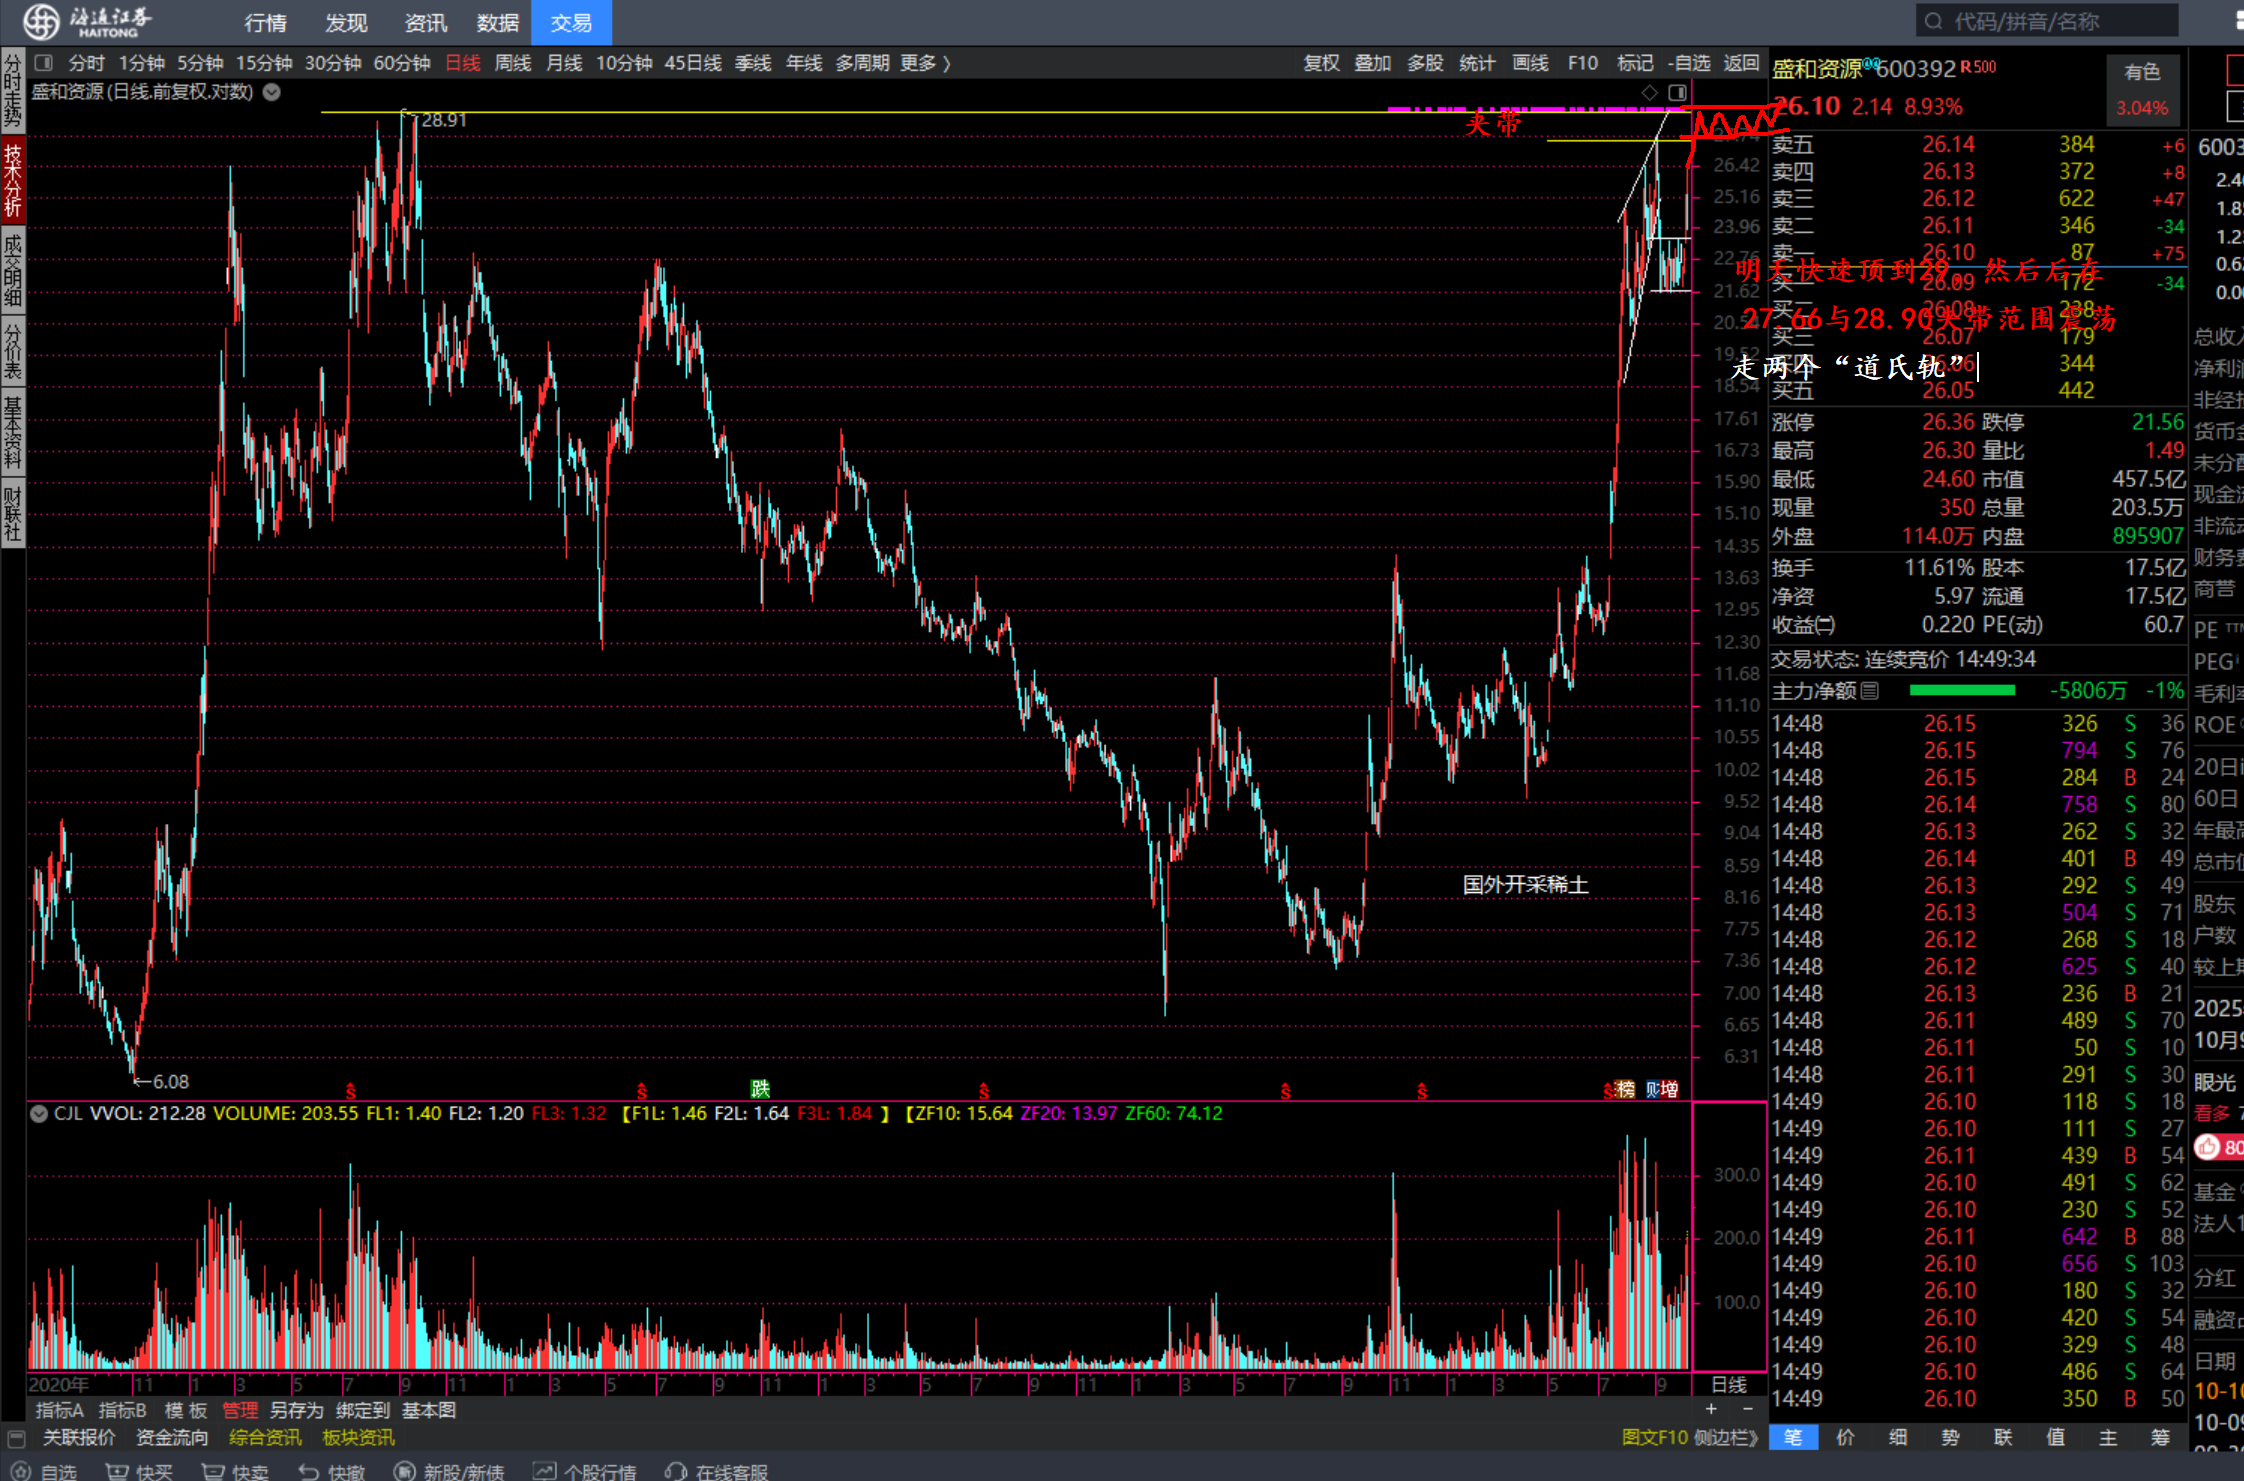Click the quick sell (快卖) cart icon

(x=213, y=1471)
